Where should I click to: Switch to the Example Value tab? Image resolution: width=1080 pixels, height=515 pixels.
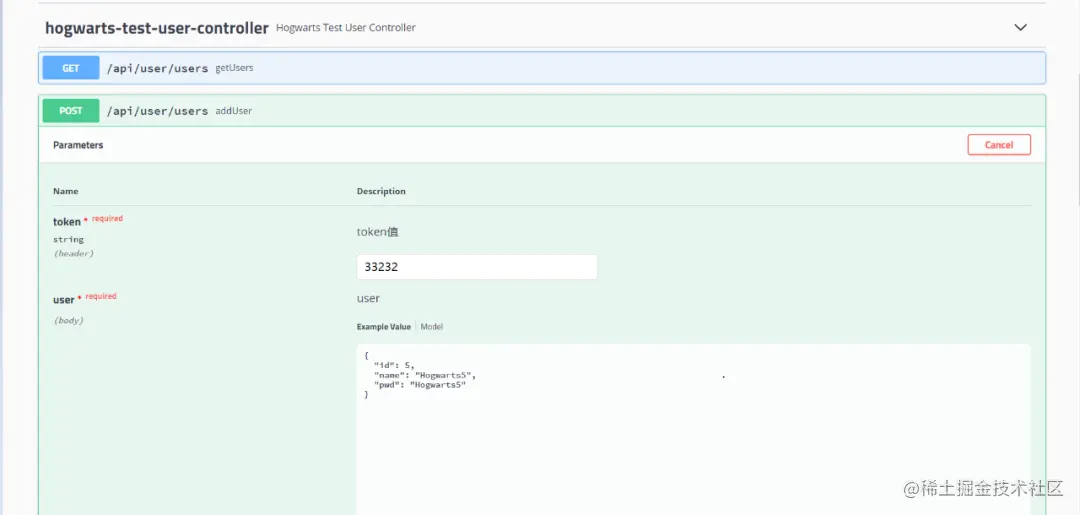point(384,326)
